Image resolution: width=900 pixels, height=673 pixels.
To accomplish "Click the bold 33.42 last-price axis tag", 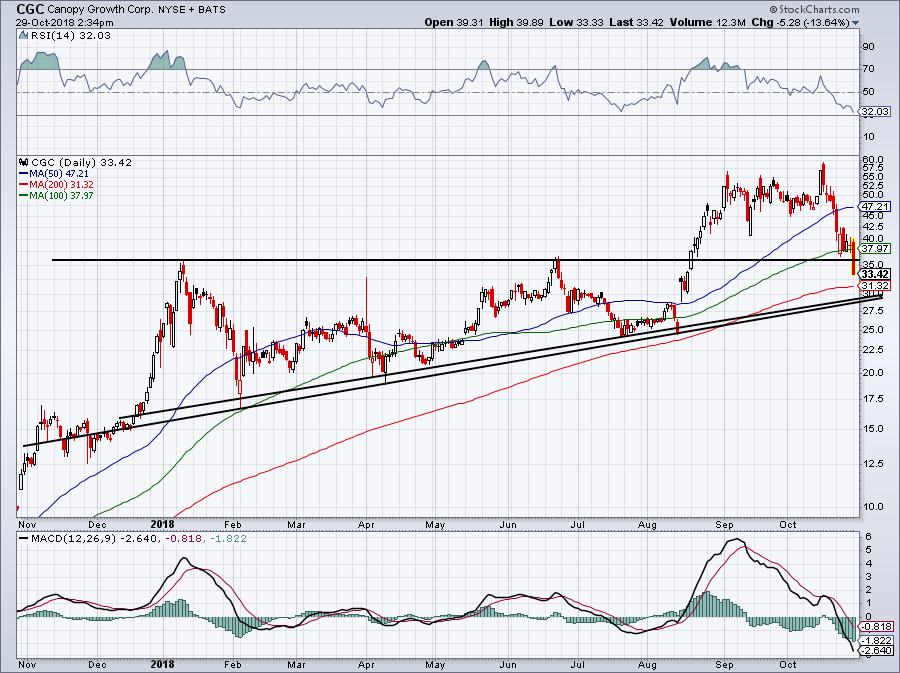I will [876, 274].
